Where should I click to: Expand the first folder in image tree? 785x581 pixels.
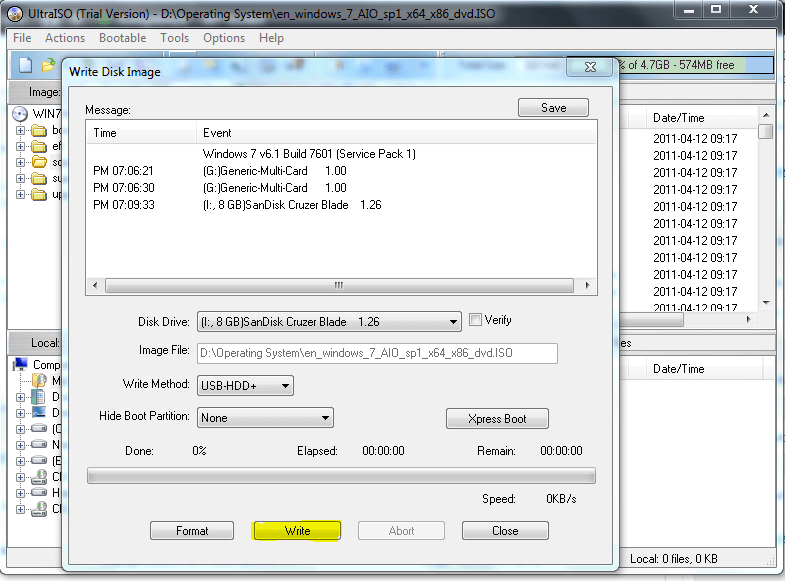point(21,131)
